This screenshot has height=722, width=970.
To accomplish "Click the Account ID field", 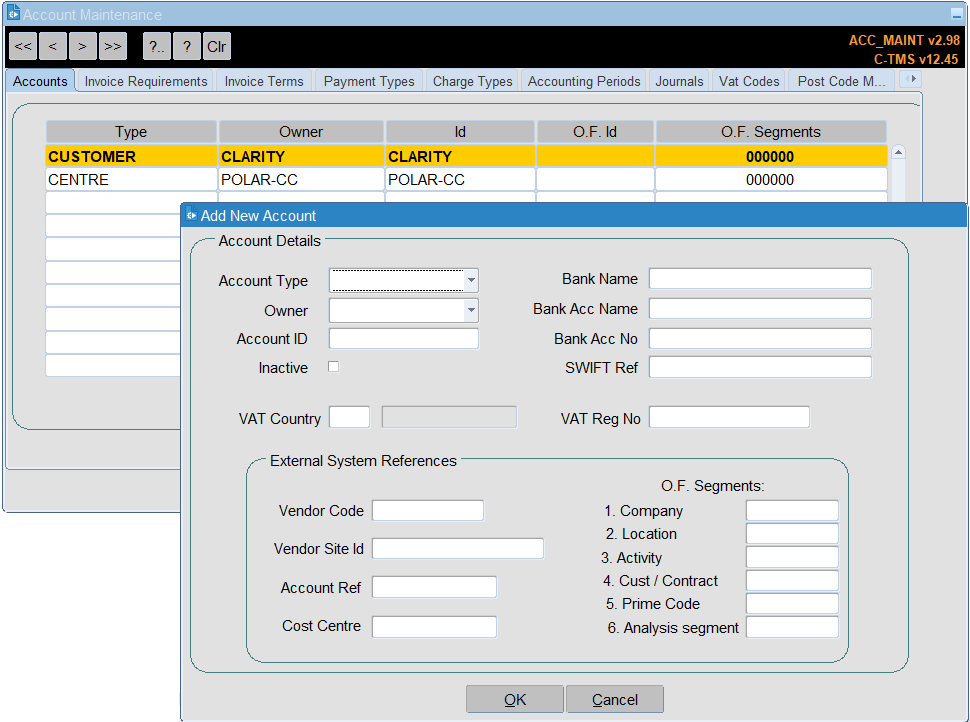I will pyautogui.click(x=404, y=338).
